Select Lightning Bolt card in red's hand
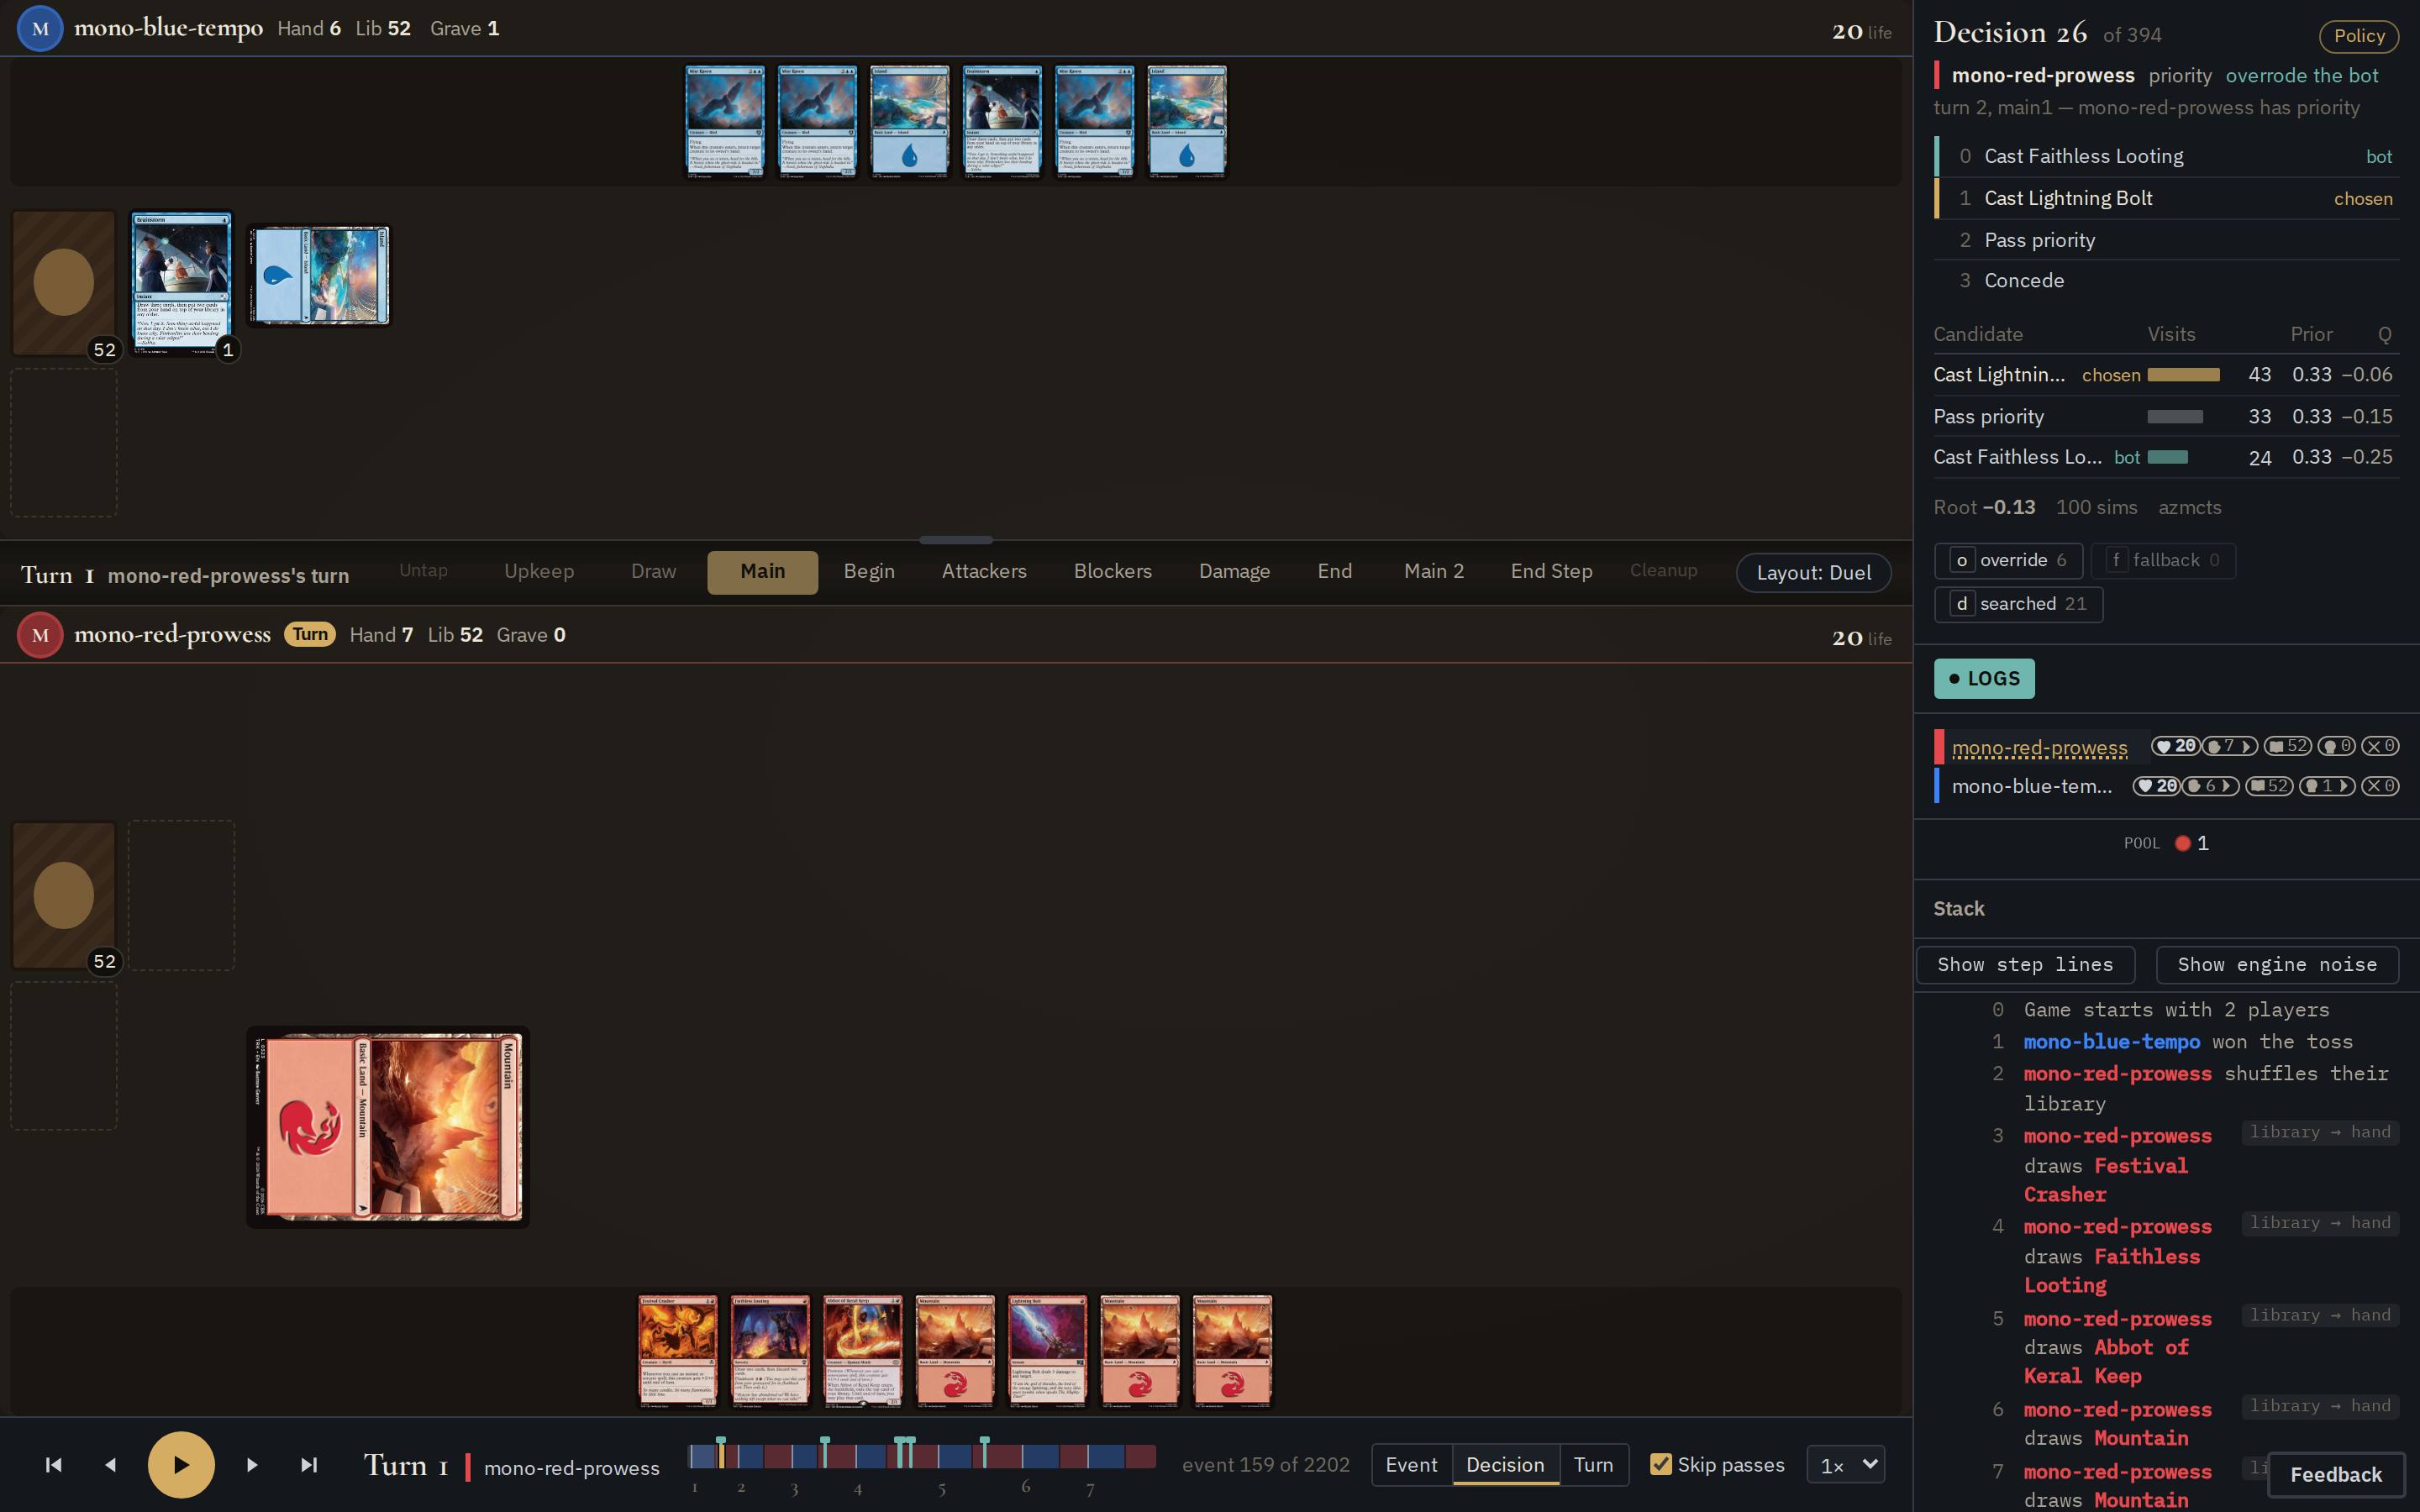The width and height of the screenshot is (2420, 1512). pyautogui.click(x=1047, y=1351)
